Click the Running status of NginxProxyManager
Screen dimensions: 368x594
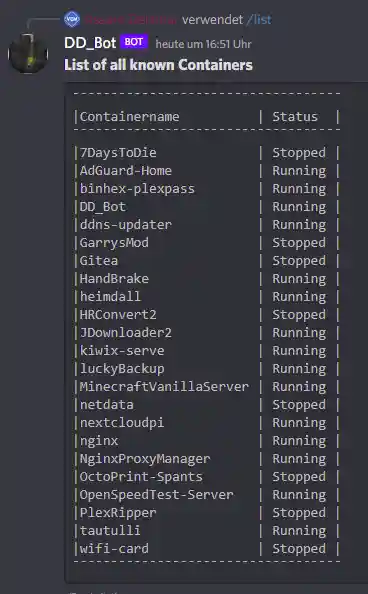(299, 459)
